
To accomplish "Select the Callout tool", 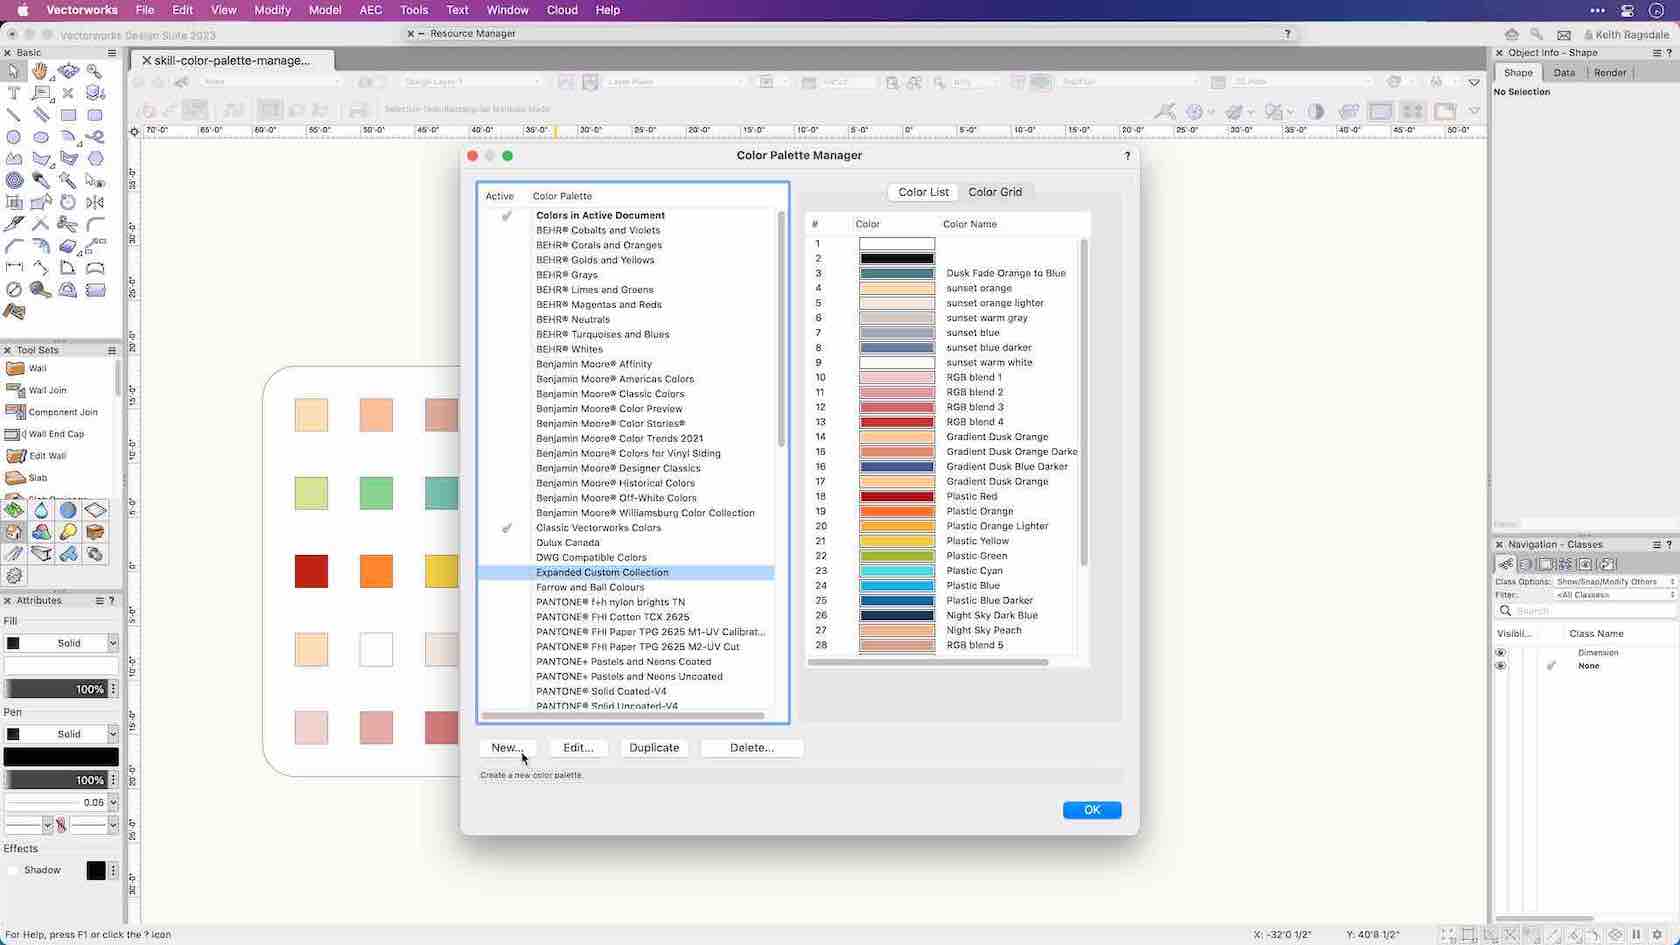I will [x=40, y=93].
